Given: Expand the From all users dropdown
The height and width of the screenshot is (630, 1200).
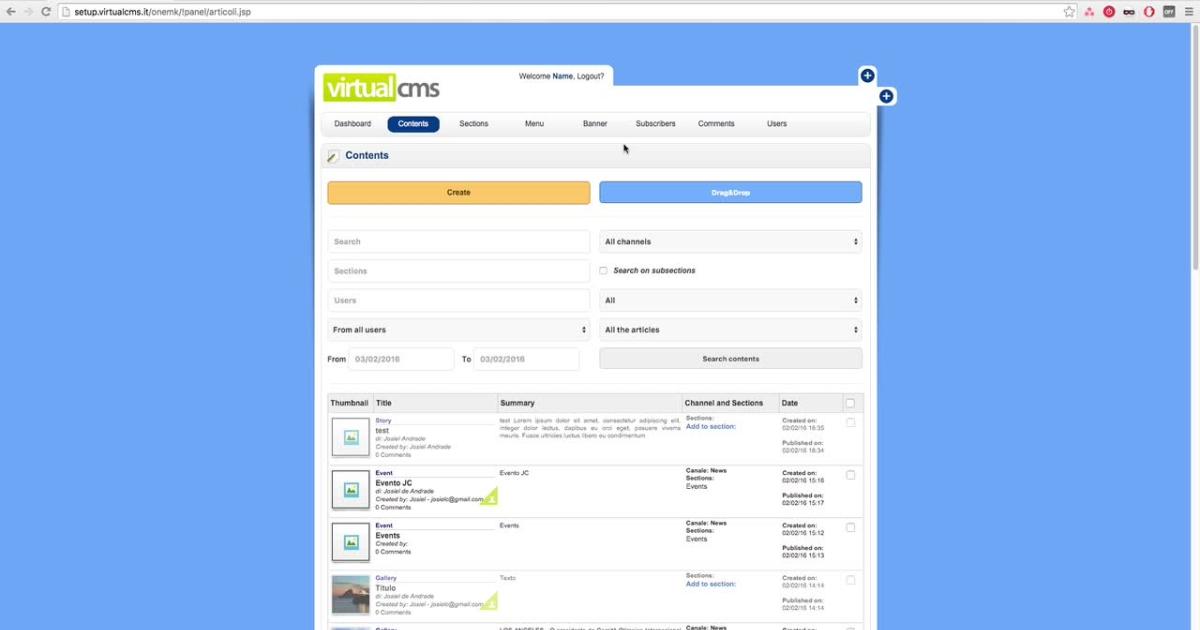Looking at the screenshot, I should point(458,330).
